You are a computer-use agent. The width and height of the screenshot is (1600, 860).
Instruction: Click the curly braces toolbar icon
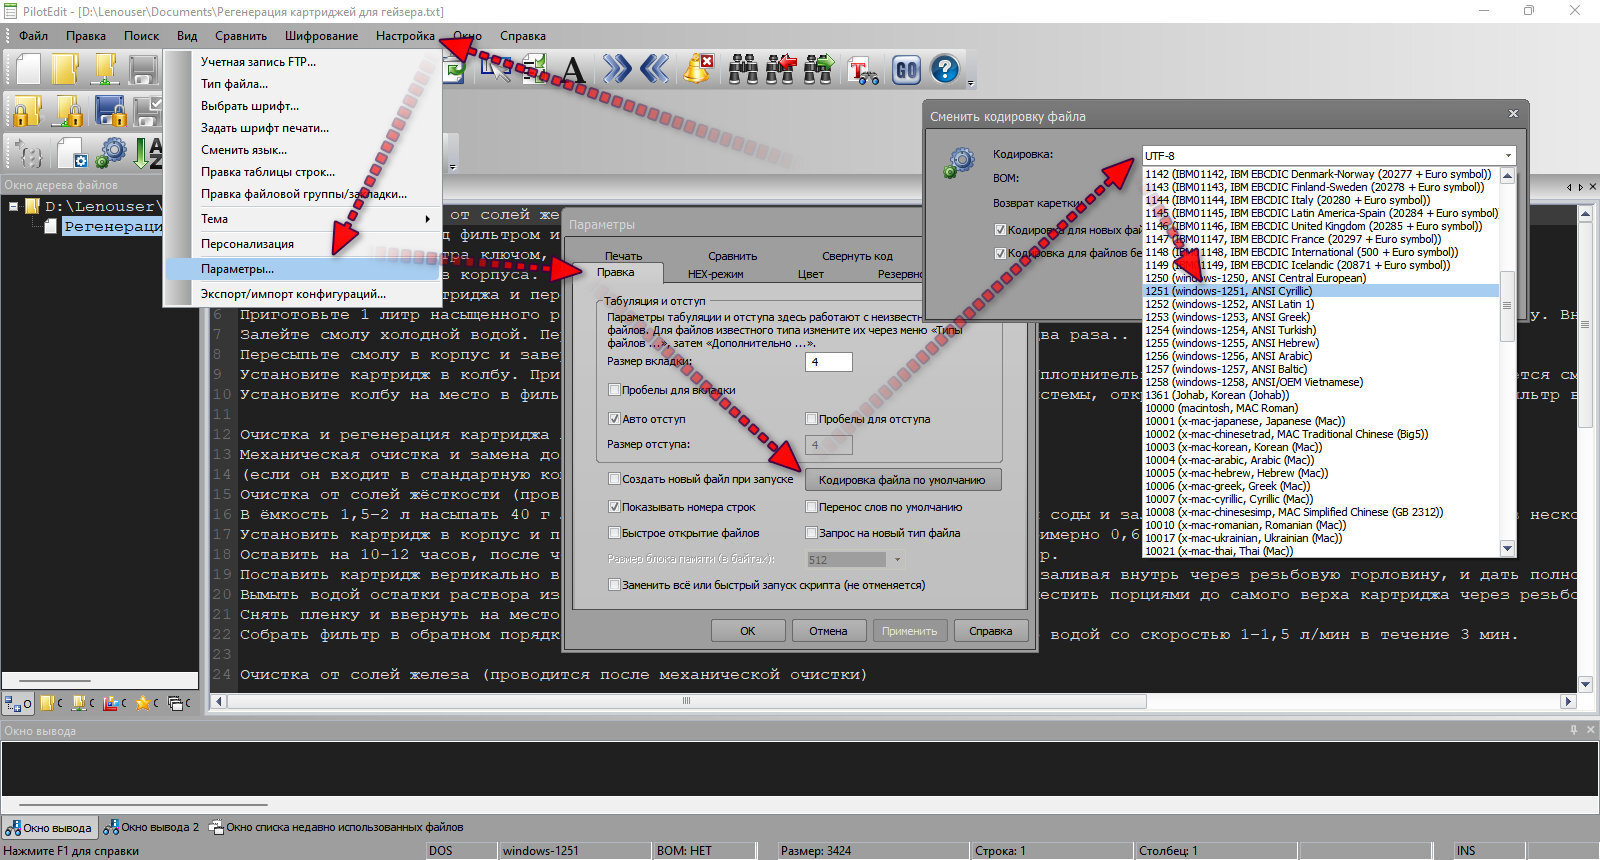point(29,153)
